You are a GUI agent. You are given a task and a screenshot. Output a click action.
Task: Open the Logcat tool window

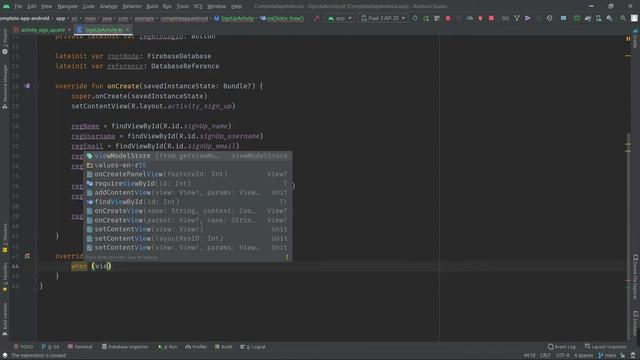[x=253, y=347]
